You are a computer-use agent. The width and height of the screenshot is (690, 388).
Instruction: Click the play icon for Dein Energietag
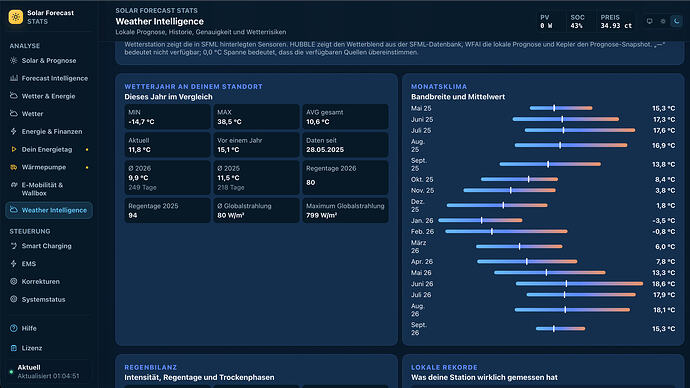tap(14, 149)
